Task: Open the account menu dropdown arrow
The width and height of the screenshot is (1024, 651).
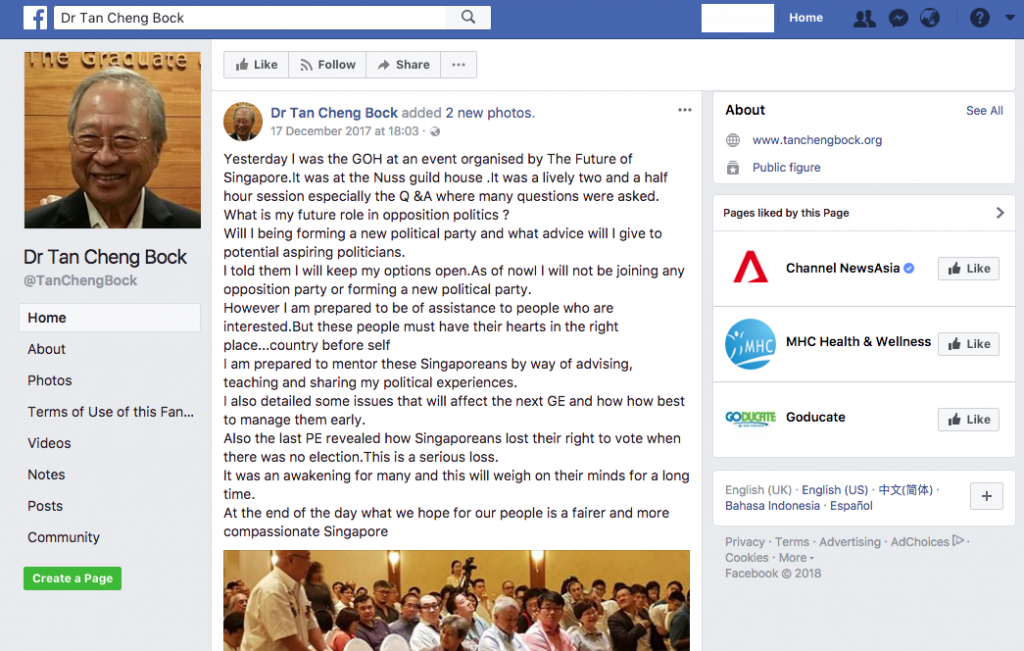Action: (x=1010, y=18)
